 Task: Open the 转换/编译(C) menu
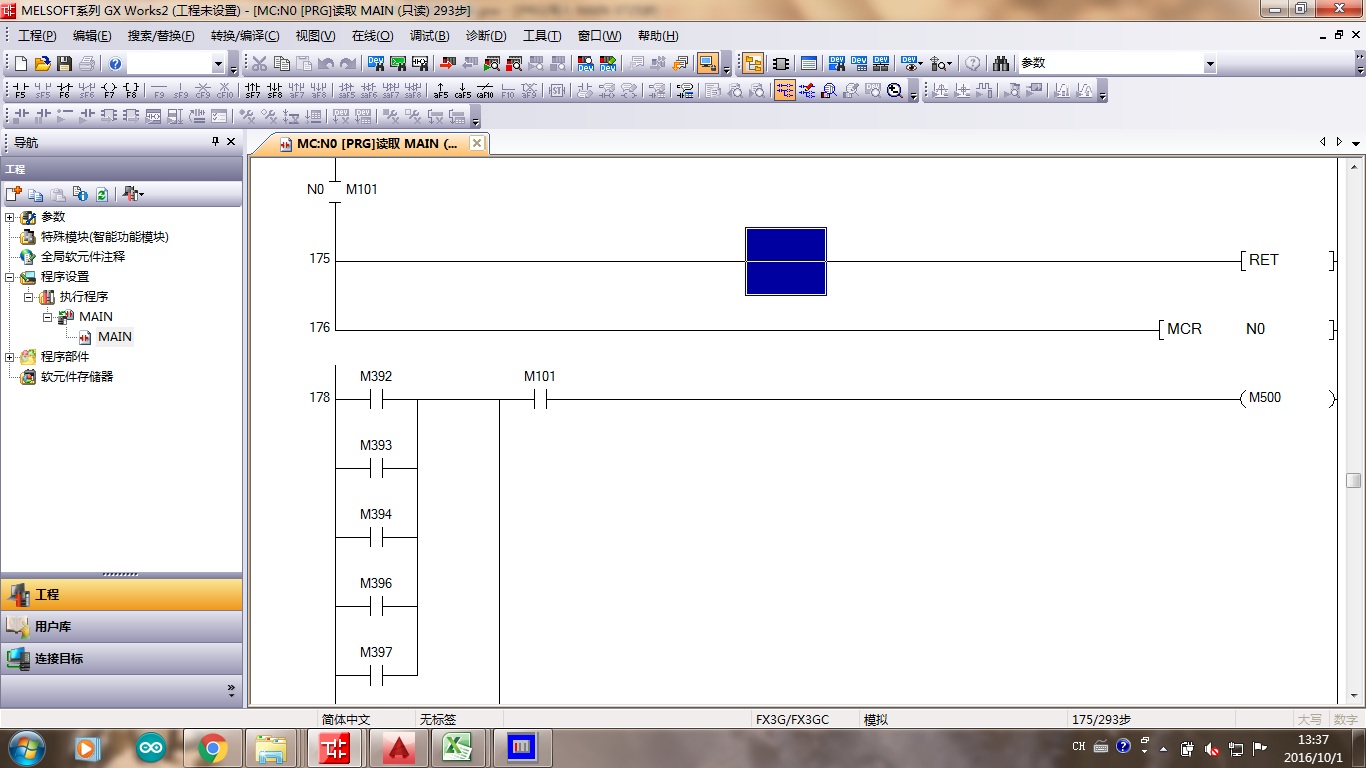(x=245, y=36)
